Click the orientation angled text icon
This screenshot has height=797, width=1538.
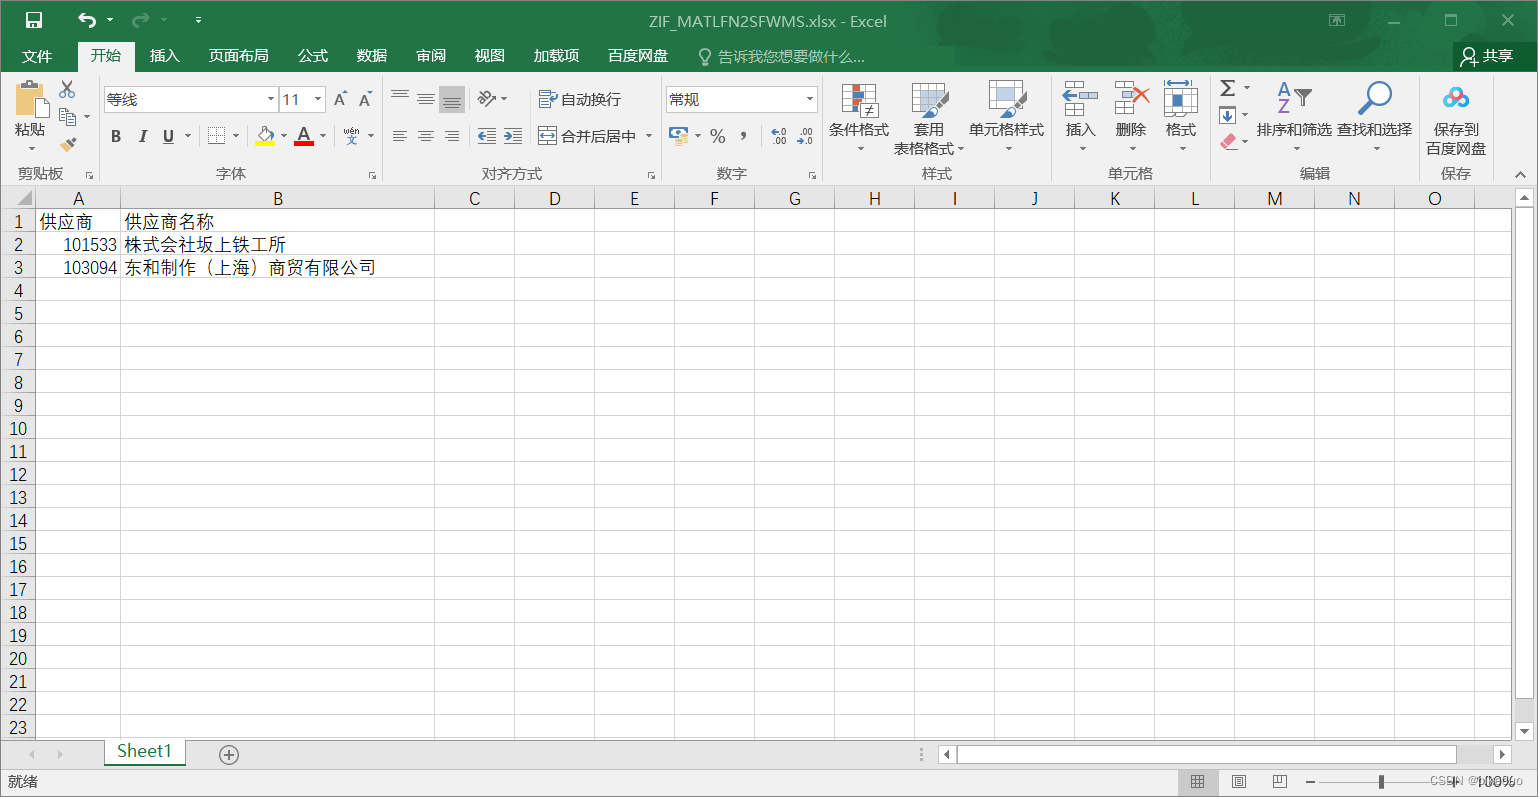click(x=487, y=99)
